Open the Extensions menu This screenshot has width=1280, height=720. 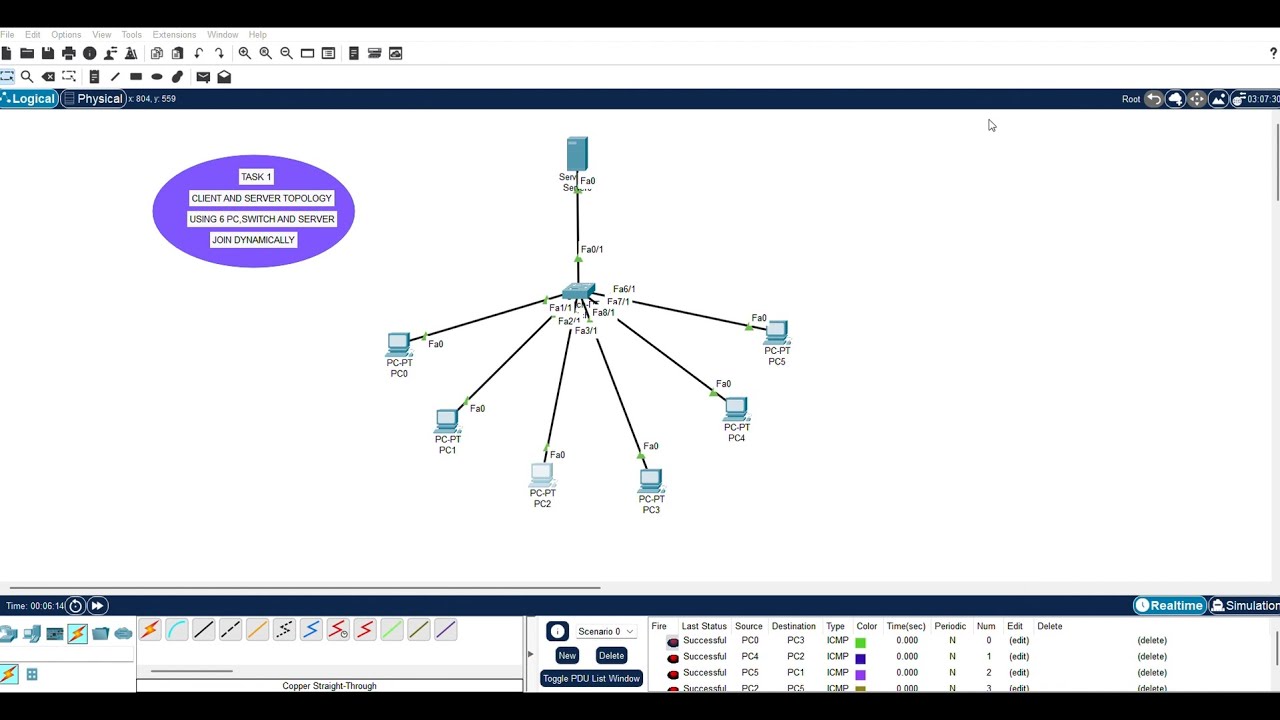coord(174,35)
